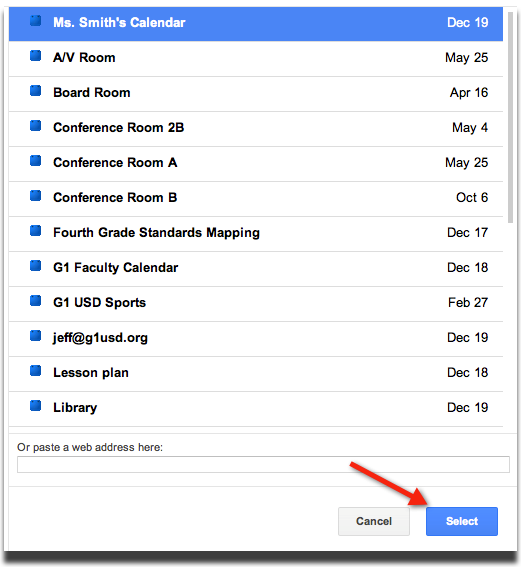Select Fourth Grade Standards Mapping calendar

pos(256,234)
